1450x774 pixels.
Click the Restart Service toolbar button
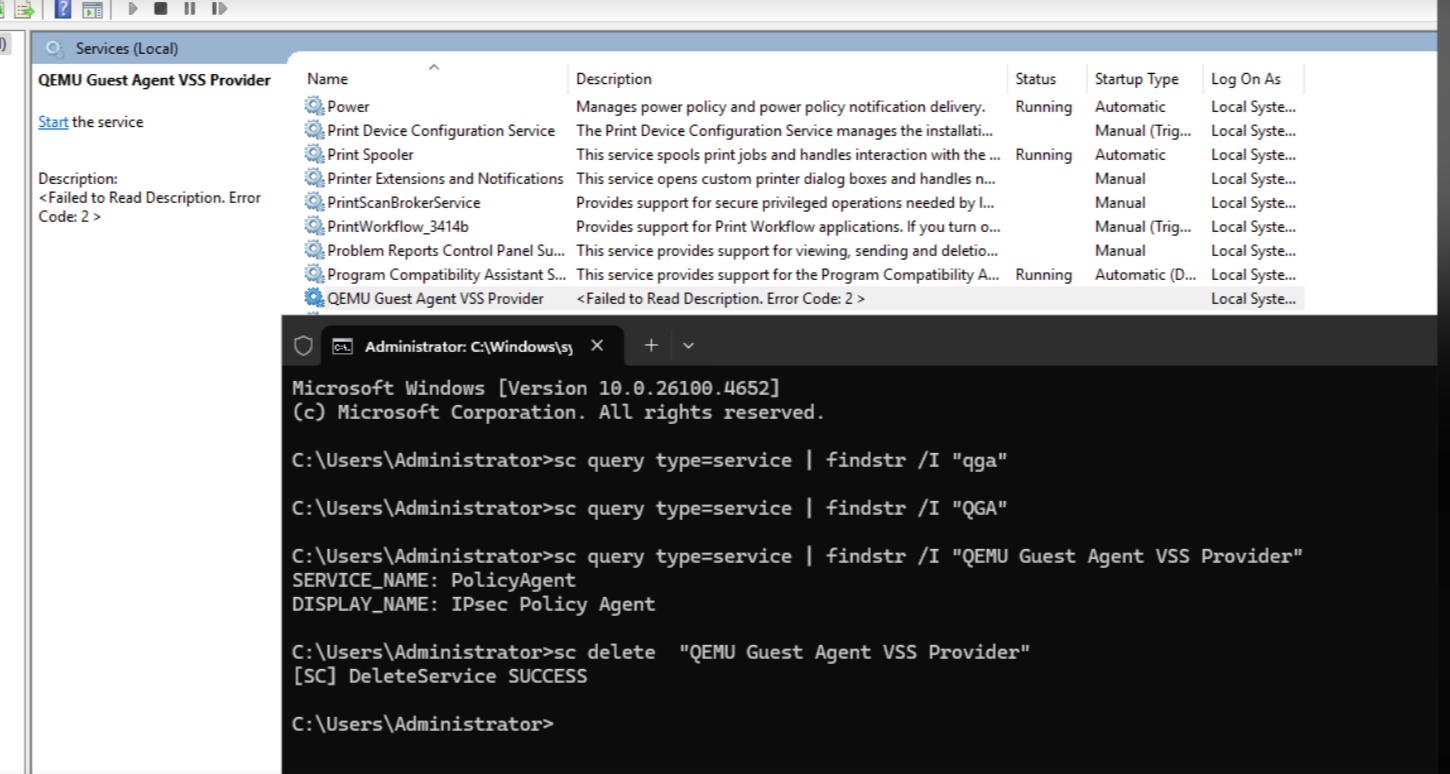(x=219, y=9)
